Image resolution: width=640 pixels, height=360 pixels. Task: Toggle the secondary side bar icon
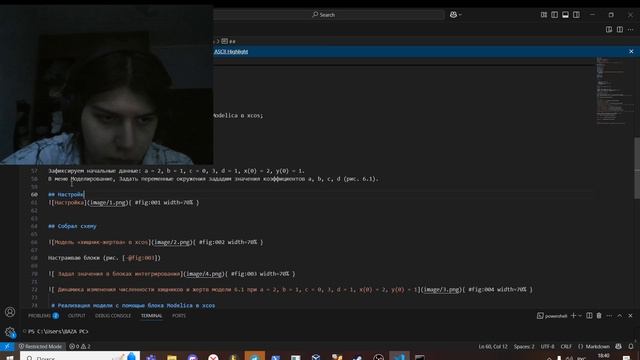(576, 15)
